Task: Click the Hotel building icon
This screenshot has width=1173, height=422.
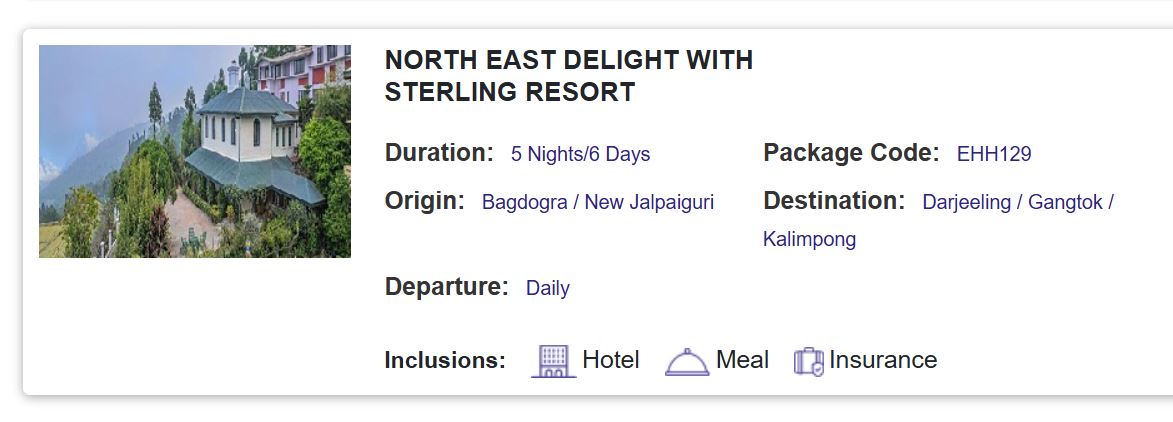Action: [x=553, y=361]
